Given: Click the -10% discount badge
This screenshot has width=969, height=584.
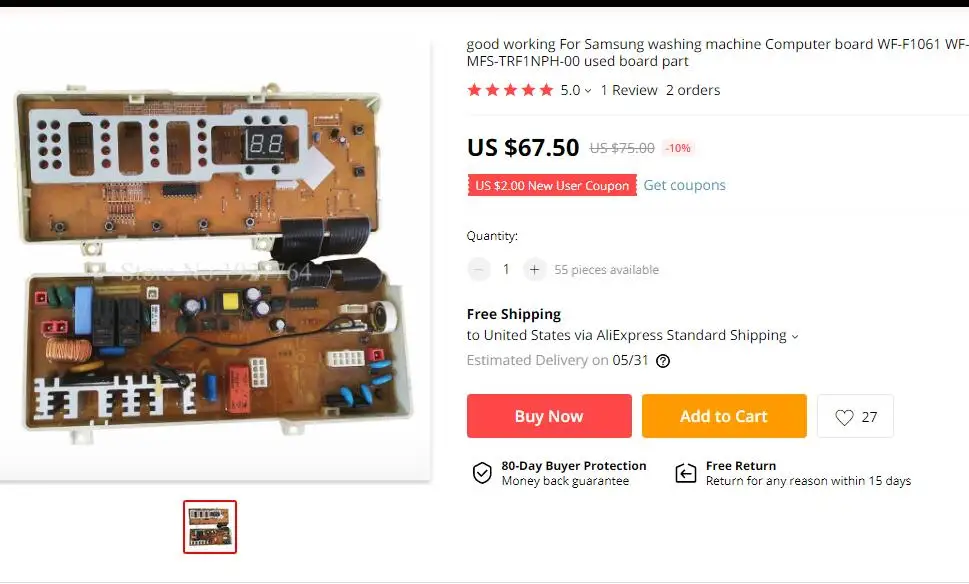Looking at the screenshot, I should pos(678,148).
